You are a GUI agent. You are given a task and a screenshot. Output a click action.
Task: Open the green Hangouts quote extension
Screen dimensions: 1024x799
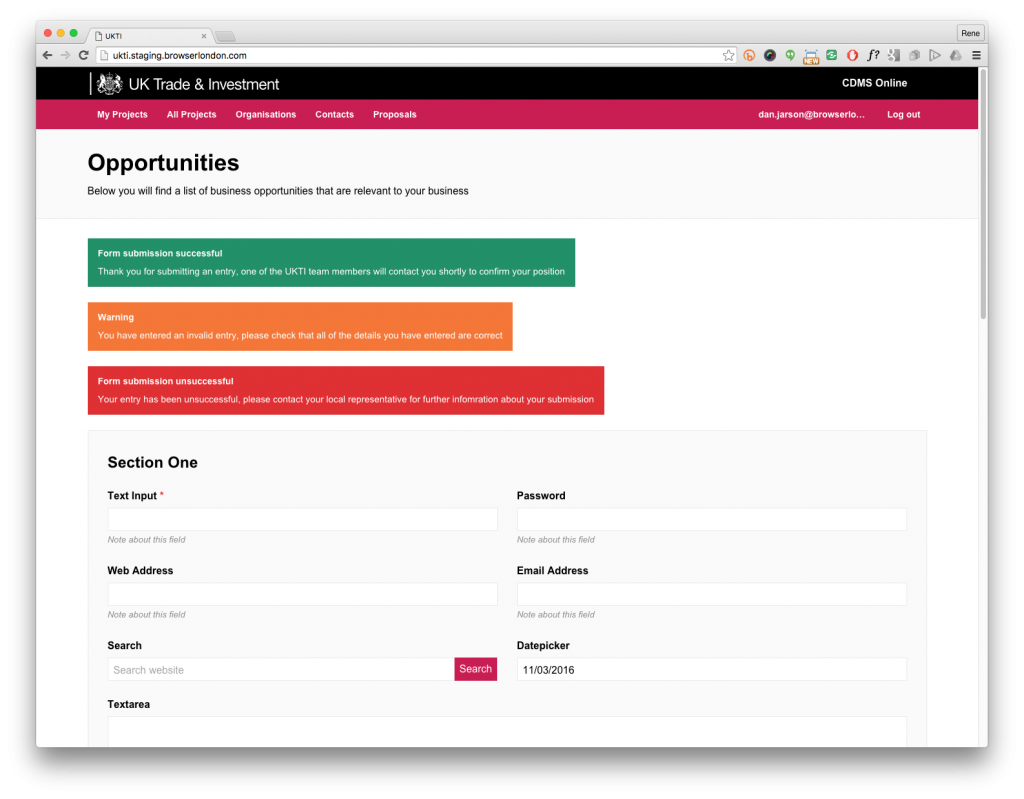pyautogui.click(x=790, y=56)
